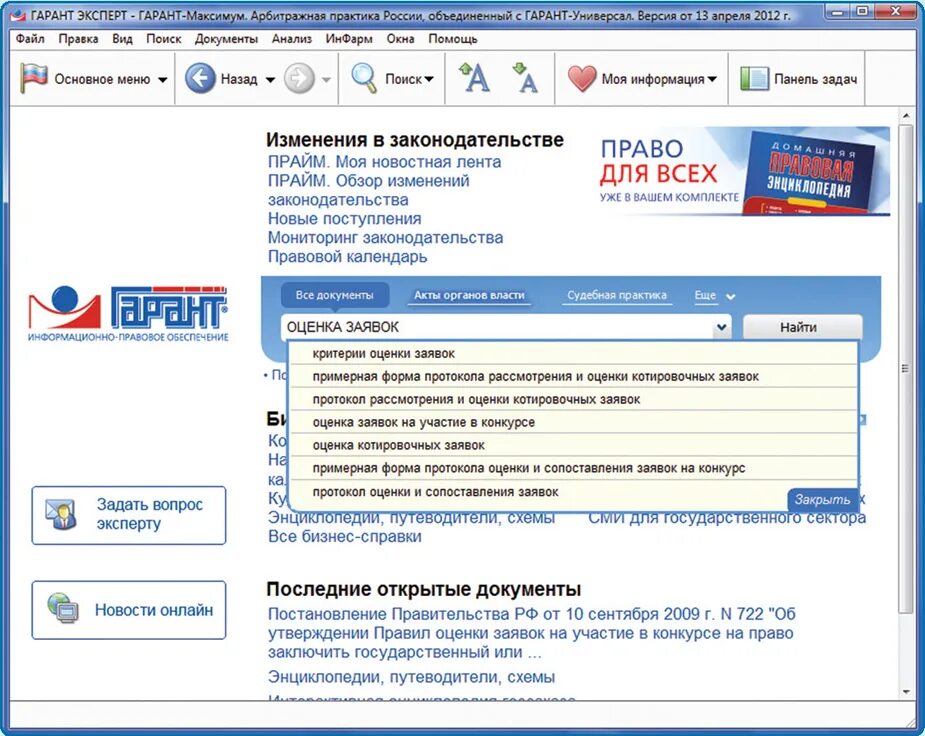Click the magnifying glass Search icon
The image size is (925, 736).
coord(363,78)
